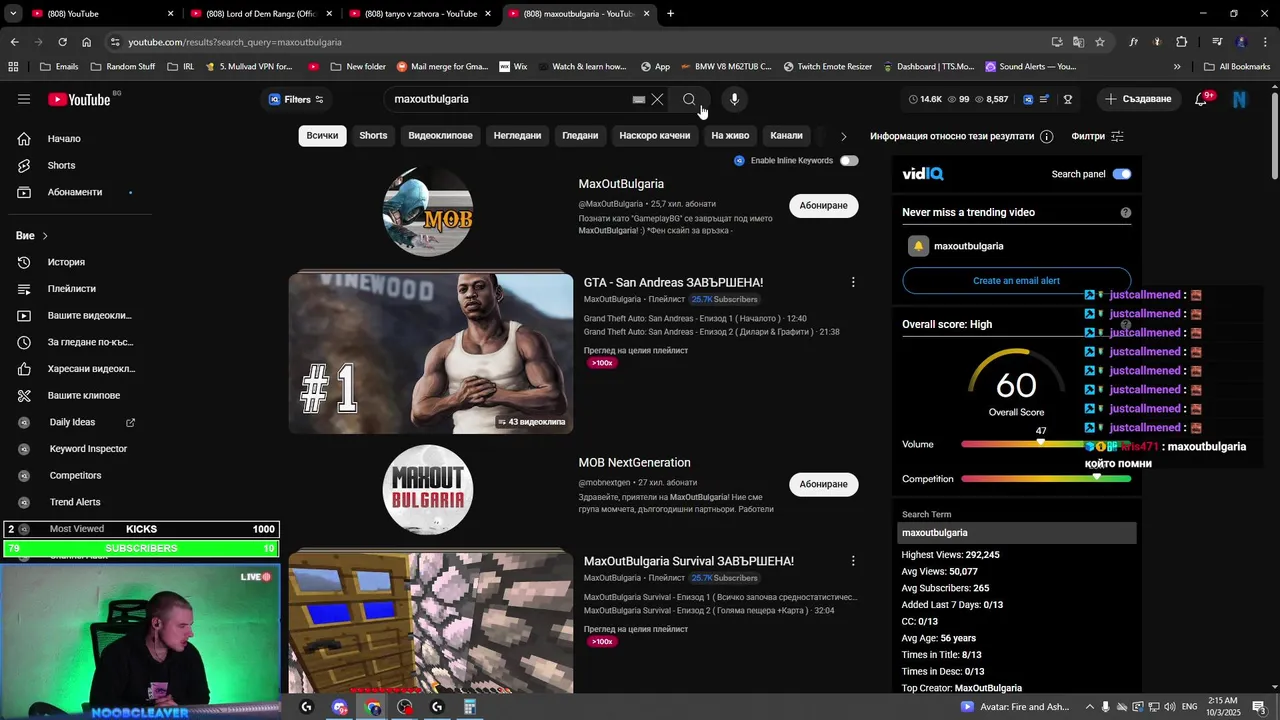This screenshot has width=1280, height=720.
Task: Select the Всички filter chip
Action: (322, 136)
